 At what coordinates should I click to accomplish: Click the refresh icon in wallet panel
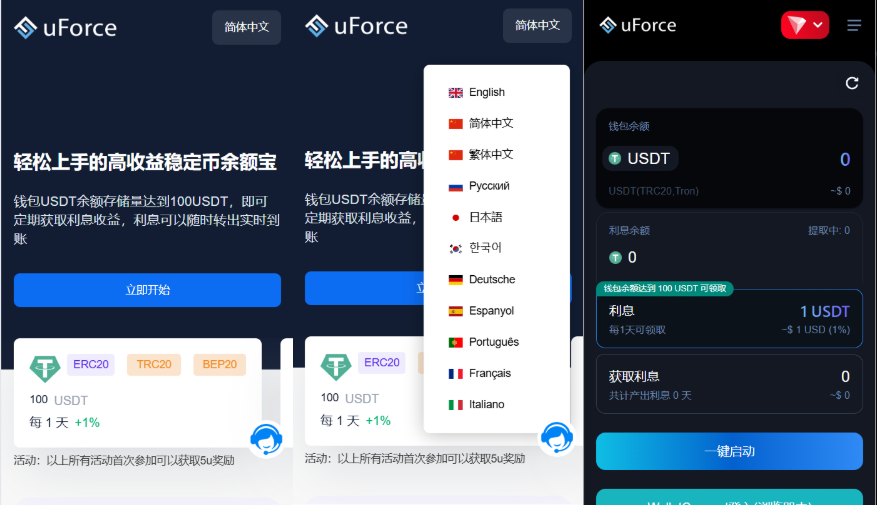coord(852,83)
